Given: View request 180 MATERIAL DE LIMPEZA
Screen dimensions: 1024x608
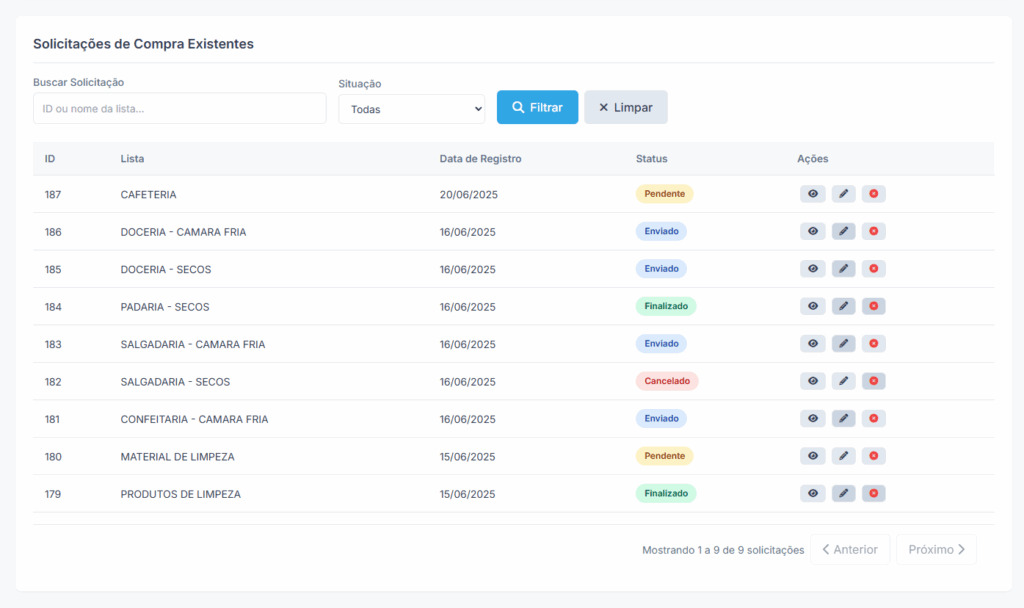Looking at the screenshot, I should (x=812, y=456).
